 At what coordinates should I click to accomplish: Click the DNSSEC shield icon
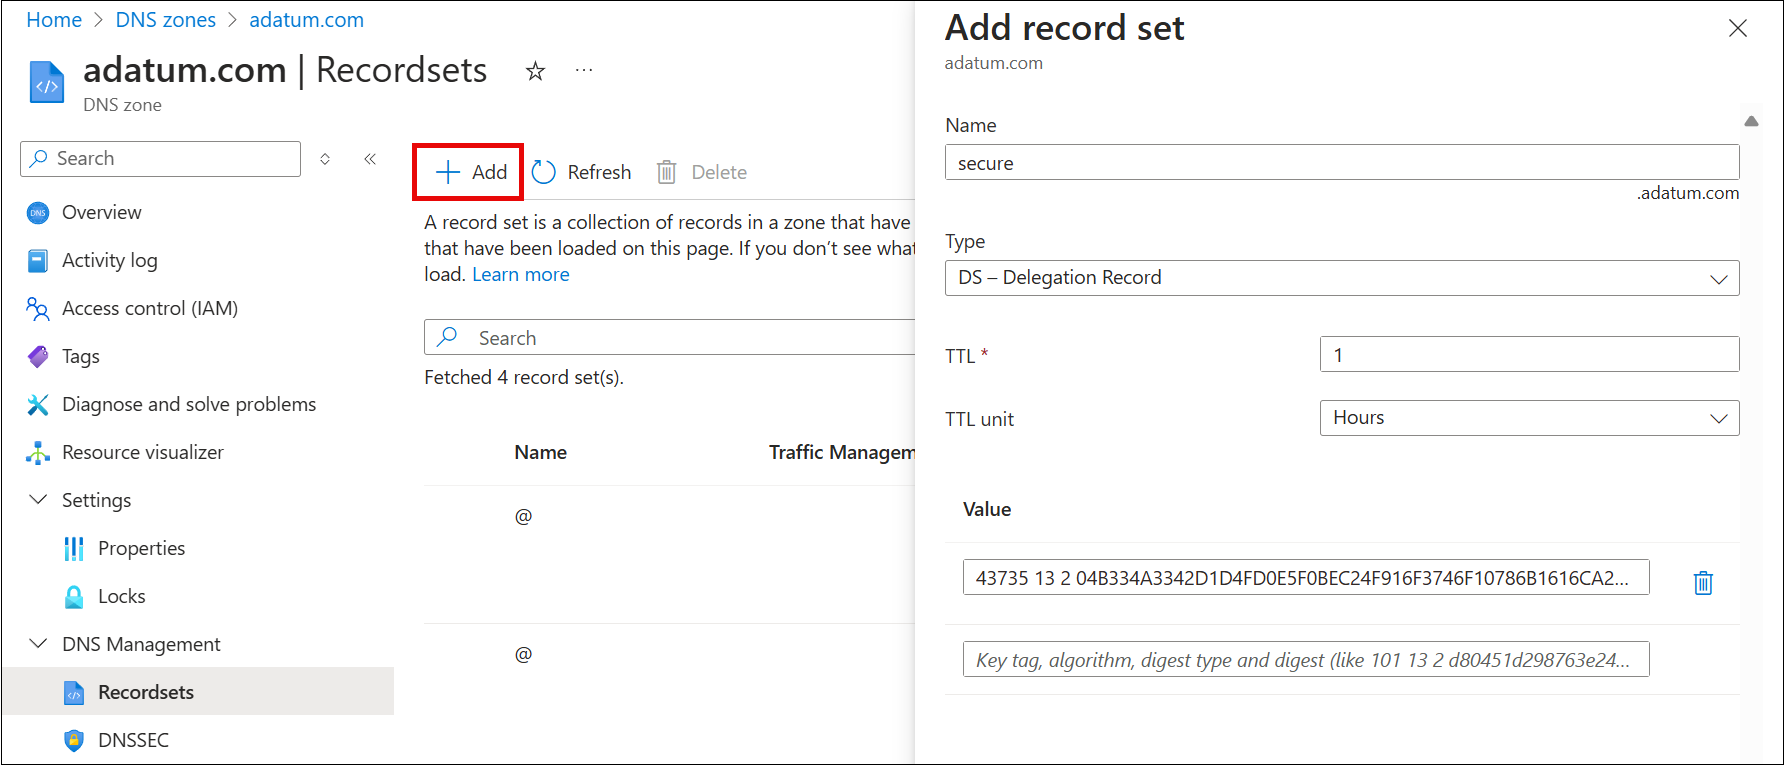pos(74,741)
